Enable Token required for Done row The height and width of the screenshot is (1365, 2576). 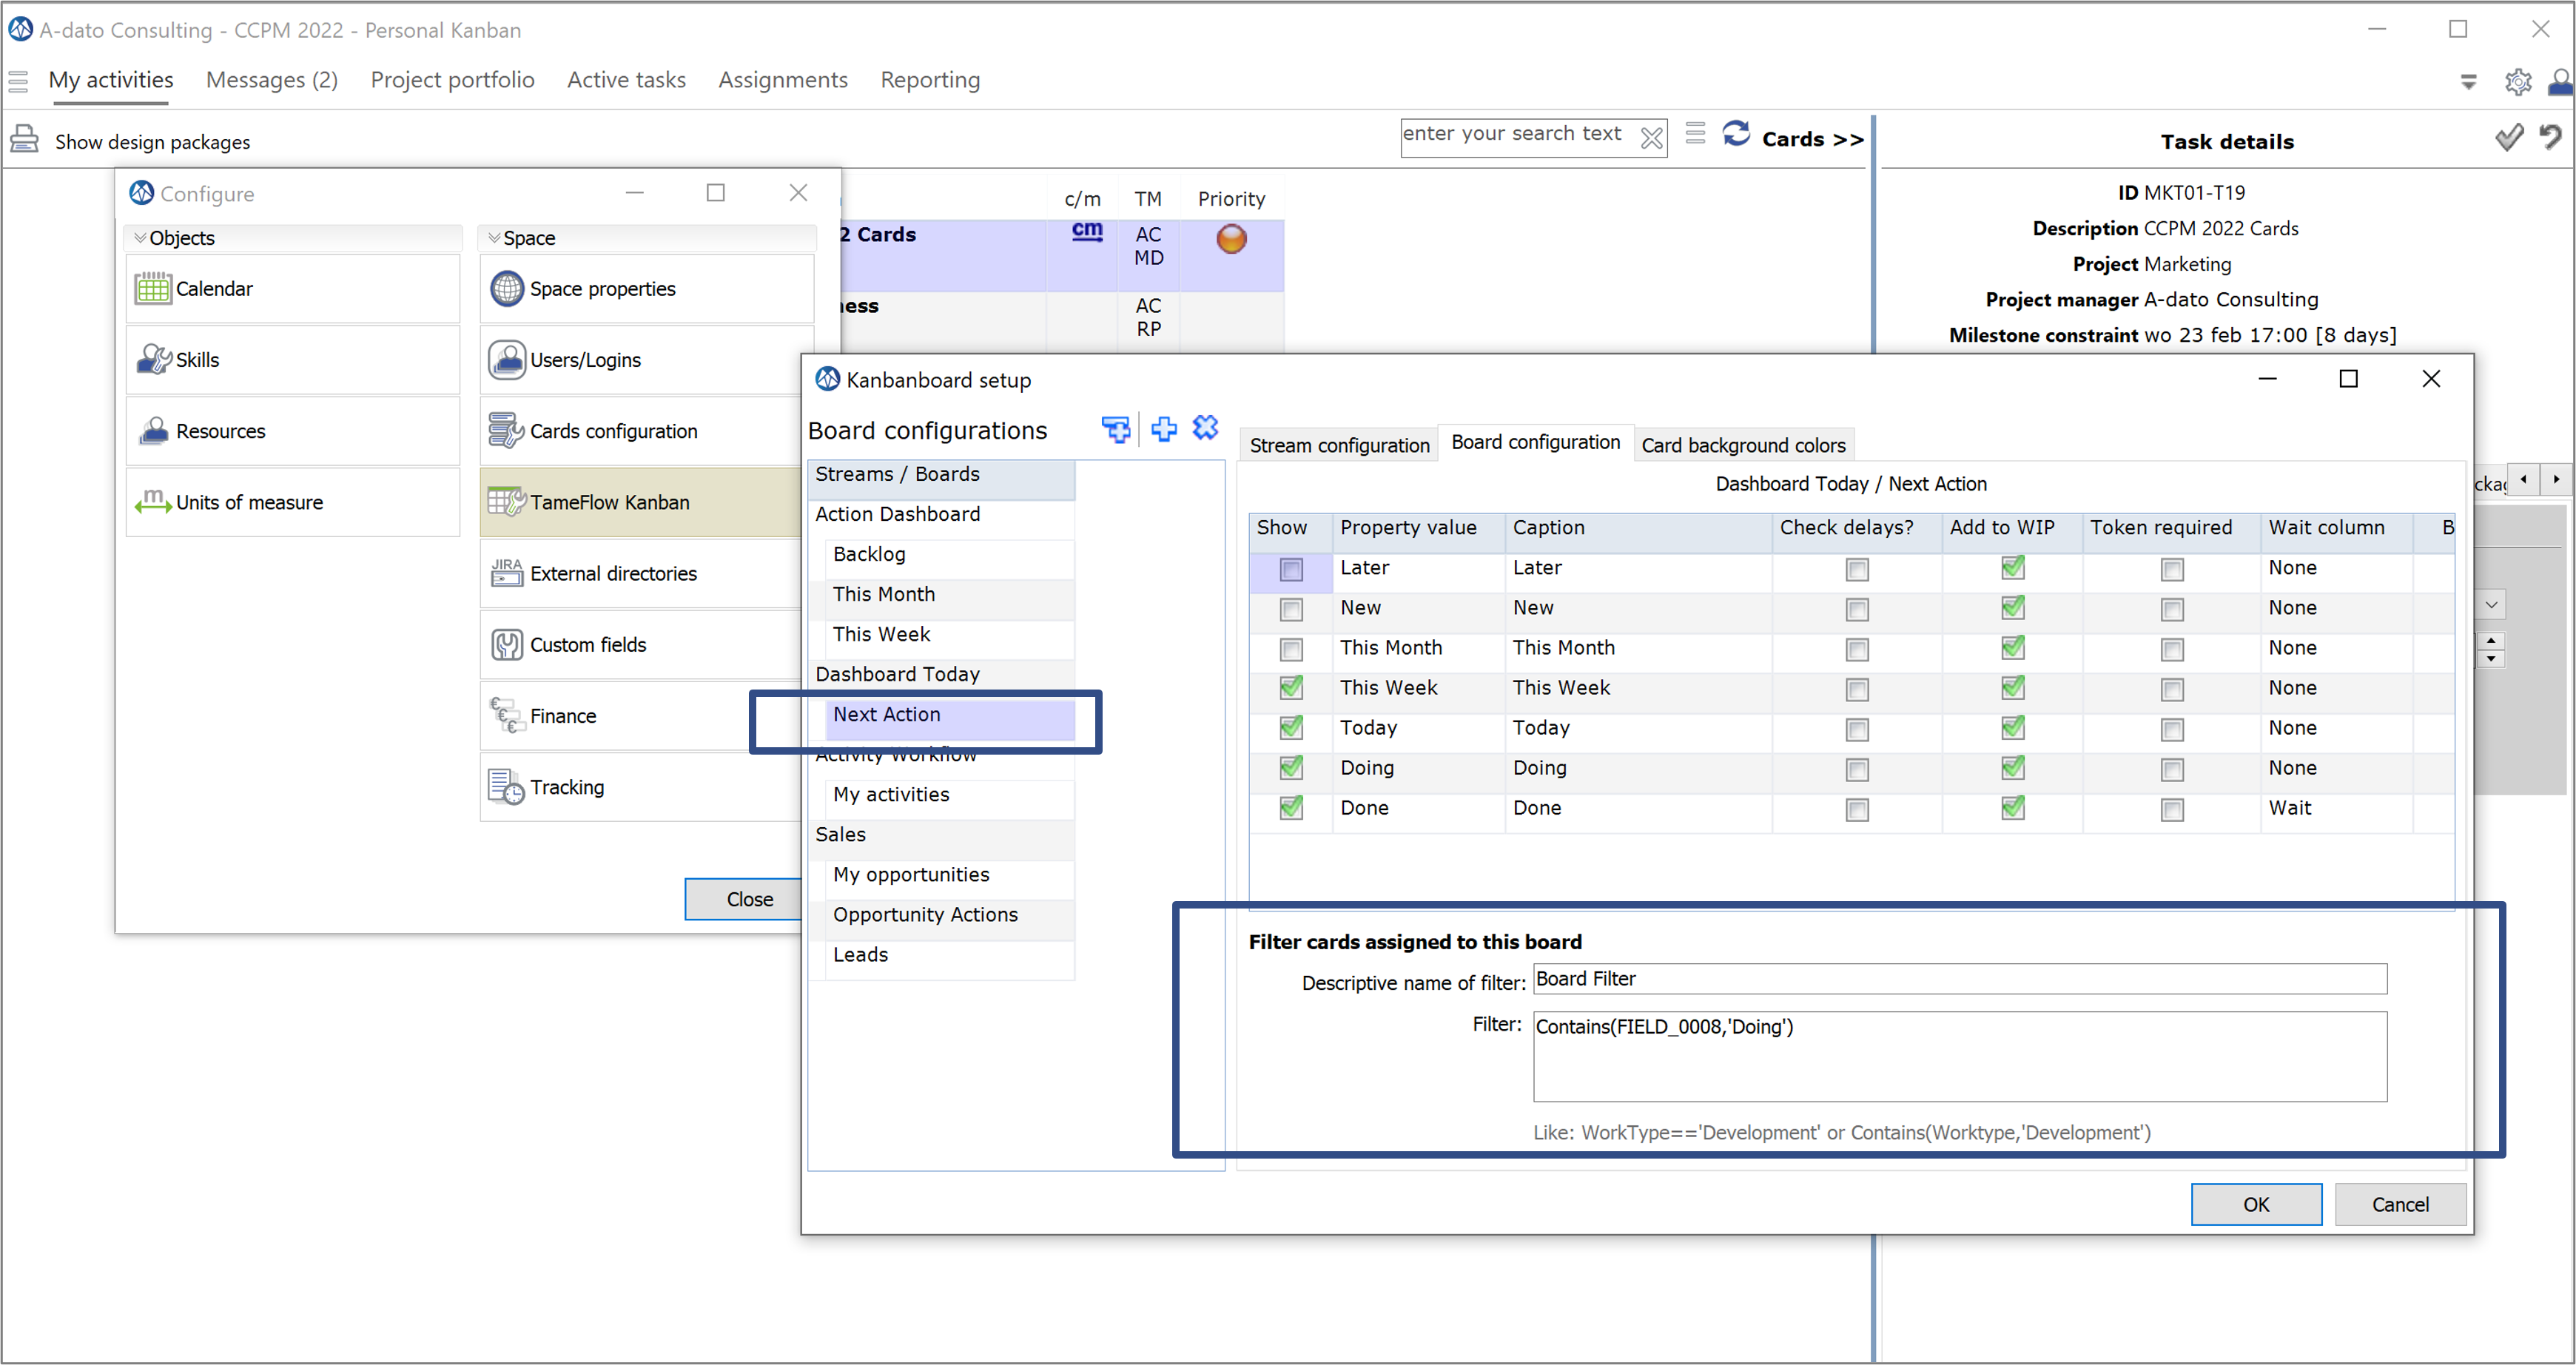point(2172,809)
